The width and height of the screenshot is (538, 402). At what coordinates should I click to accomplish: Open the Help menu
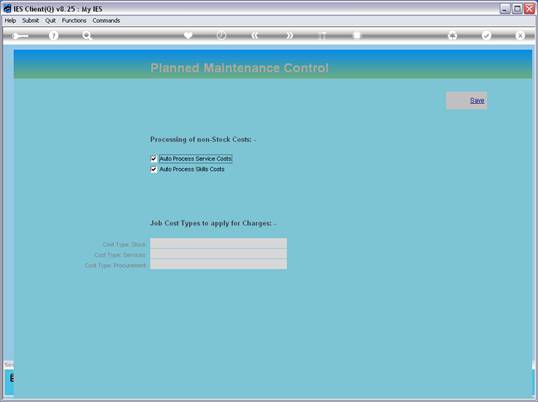10,21
